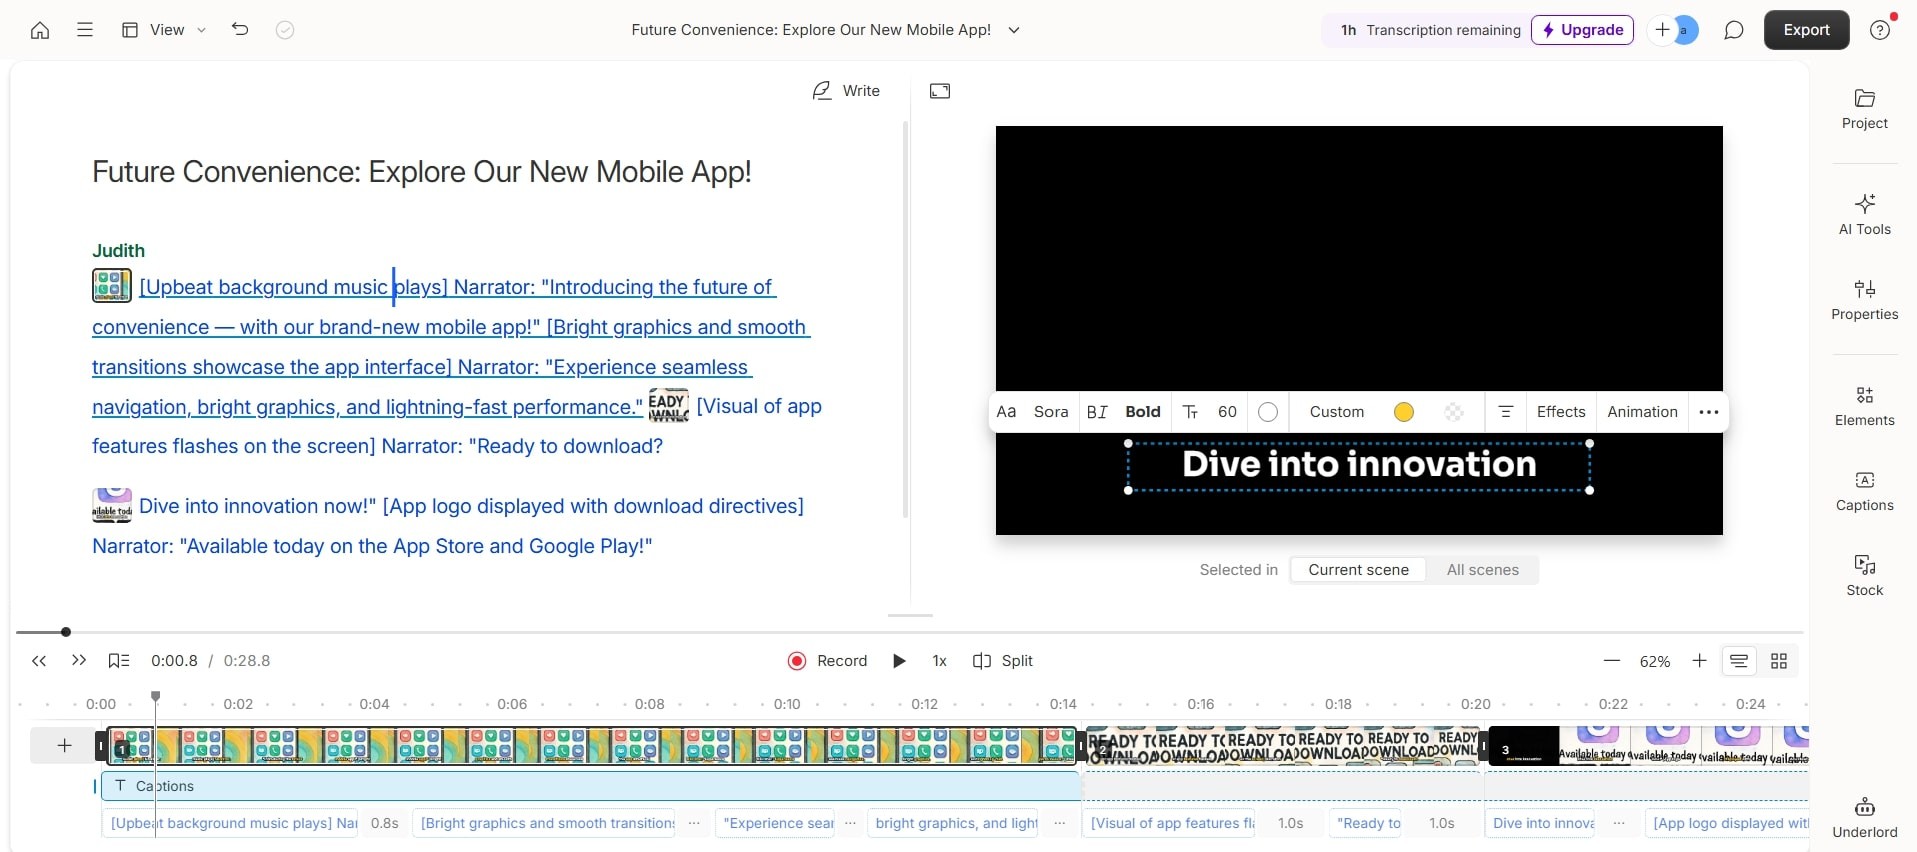1917x852 pixels.
Task: Open the comments speech bubble
Action: 1734,30
